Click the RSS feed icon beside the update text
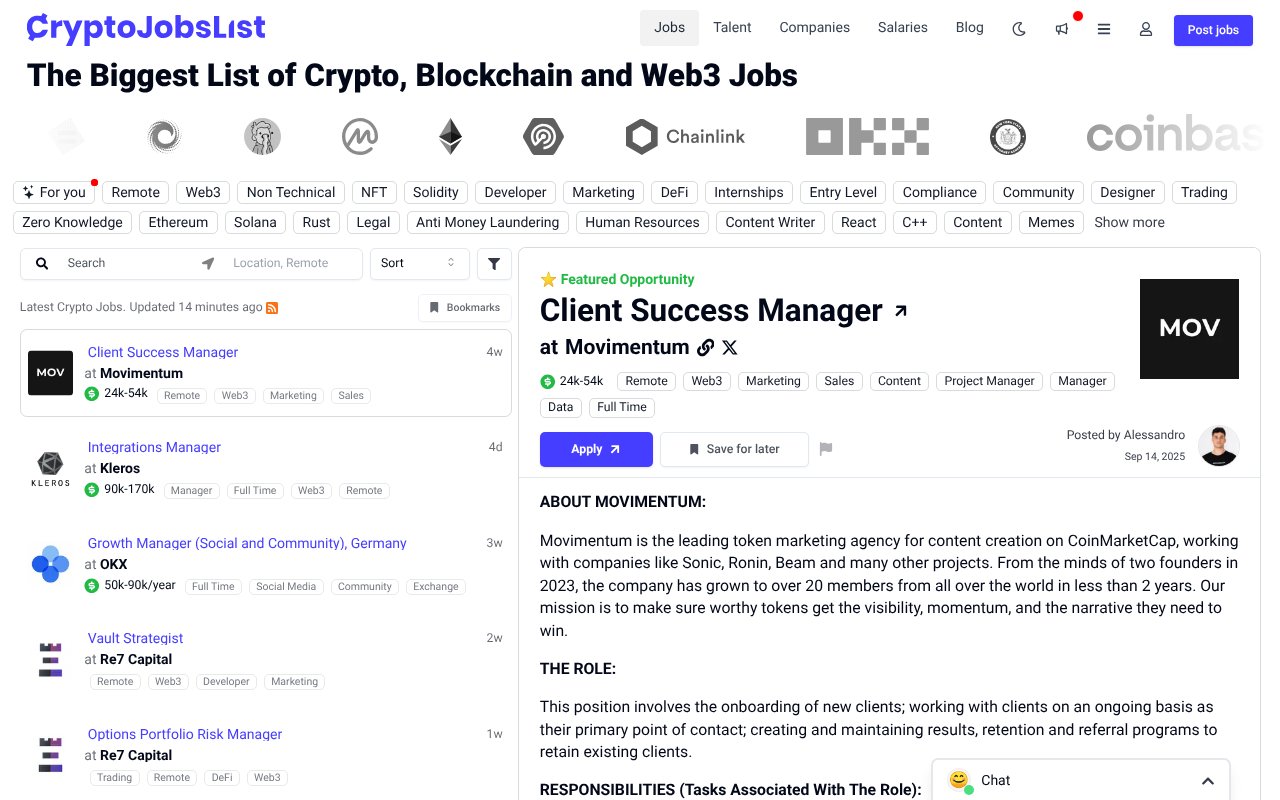 pyautogui.click(x=272, y=307)
